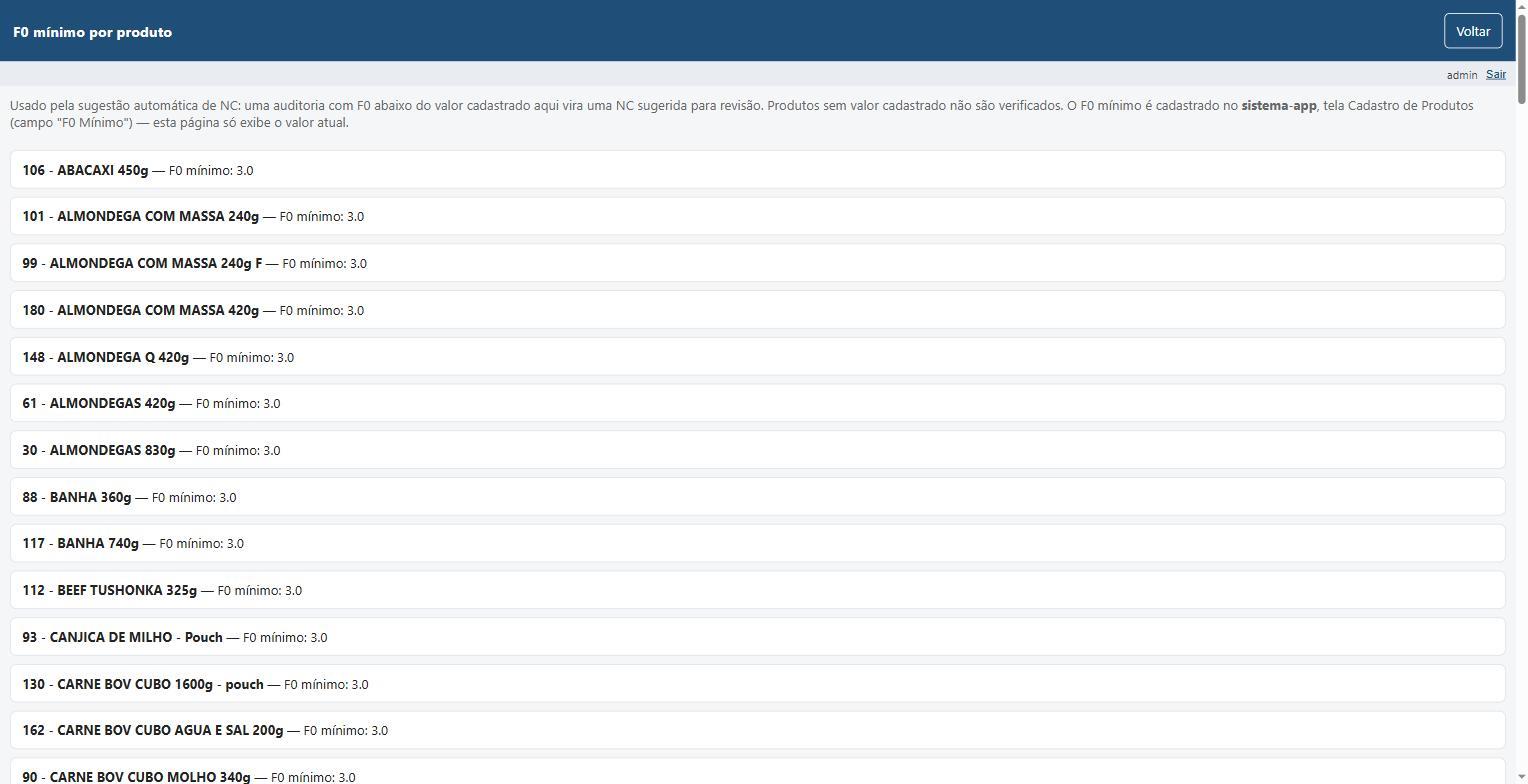Select row 130 - CARNE BOV CUBO 1600g - pouch

click(x=757, y=684)
